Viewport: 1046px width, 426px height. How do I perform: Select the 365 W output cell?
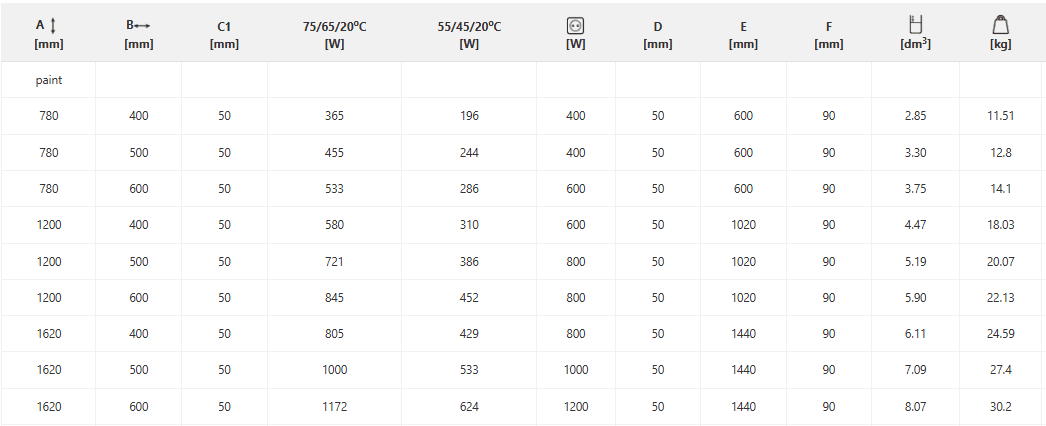pyautogui.click(x=334, y=116)
